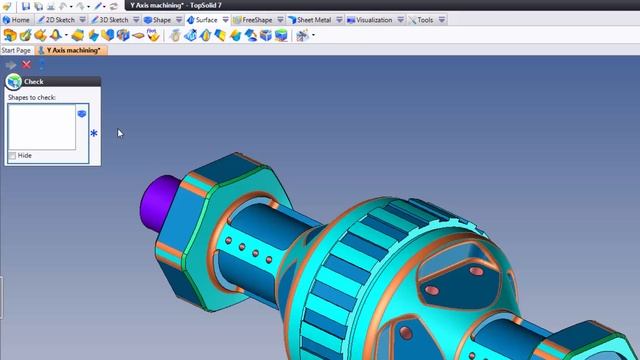Click the blue exclamation icon beside cancel
Screen dimensions: 640x360
(42, 64)
